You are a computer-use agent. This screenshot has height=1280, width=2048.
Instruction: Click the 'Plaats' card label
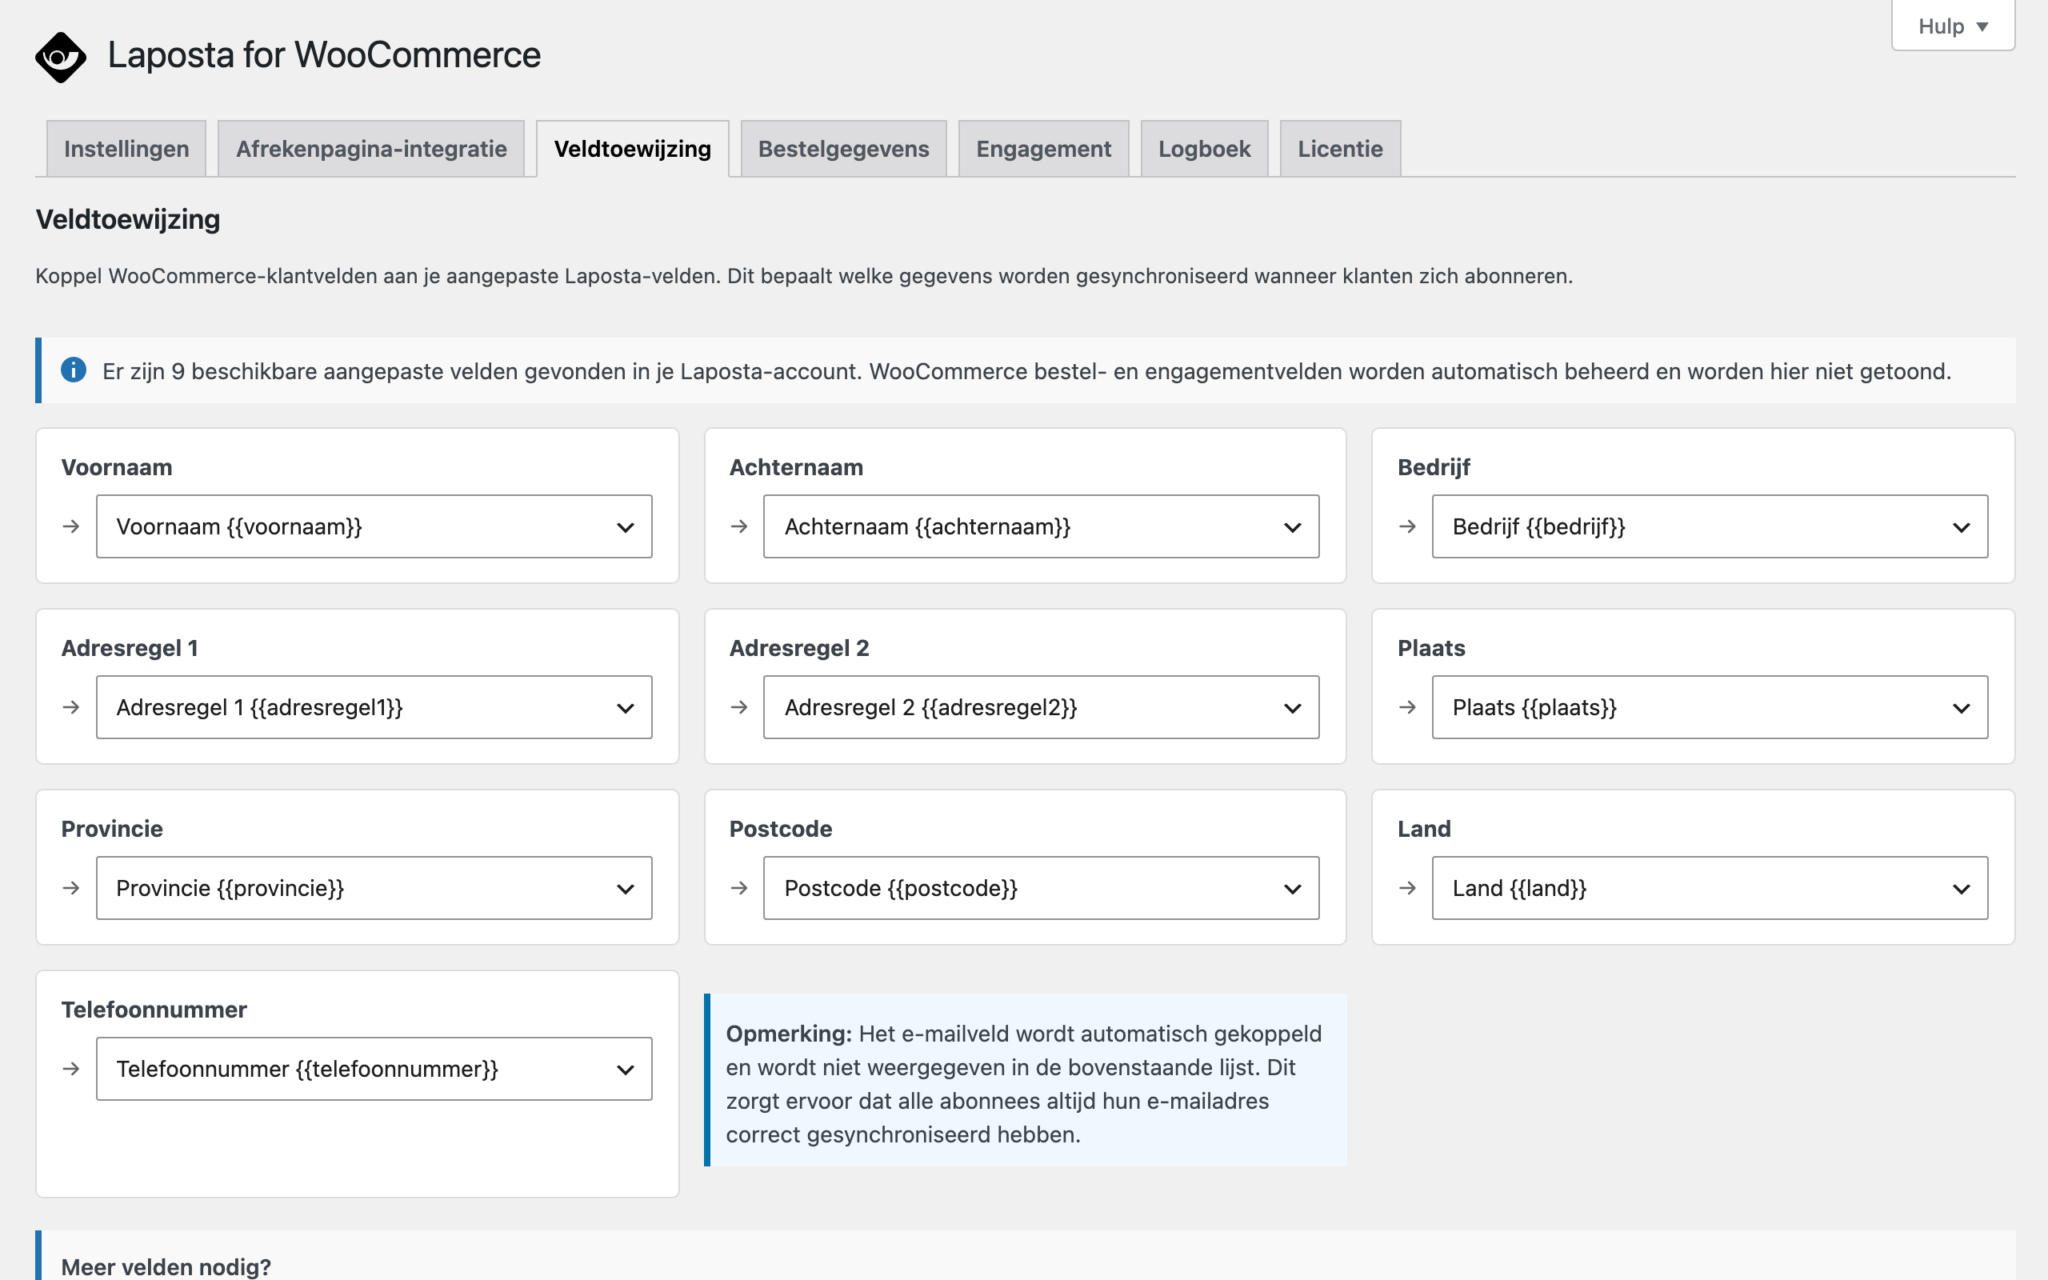(1431, 648)
